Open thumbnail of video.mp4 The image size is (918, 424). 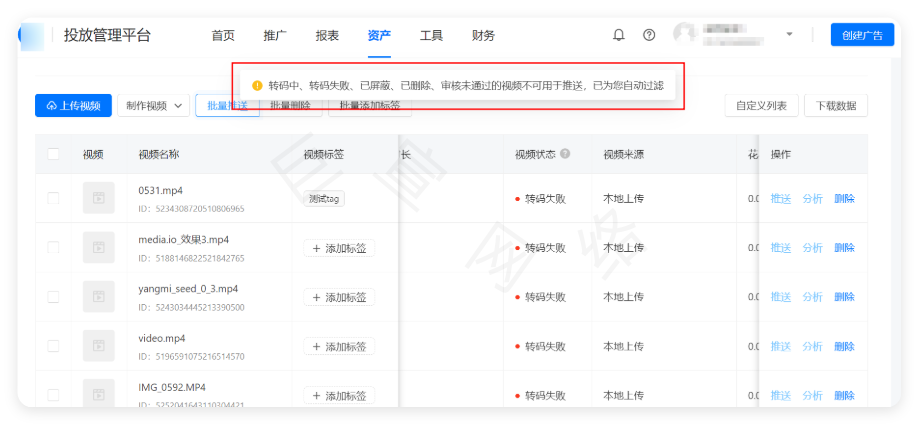click(98, 346)
